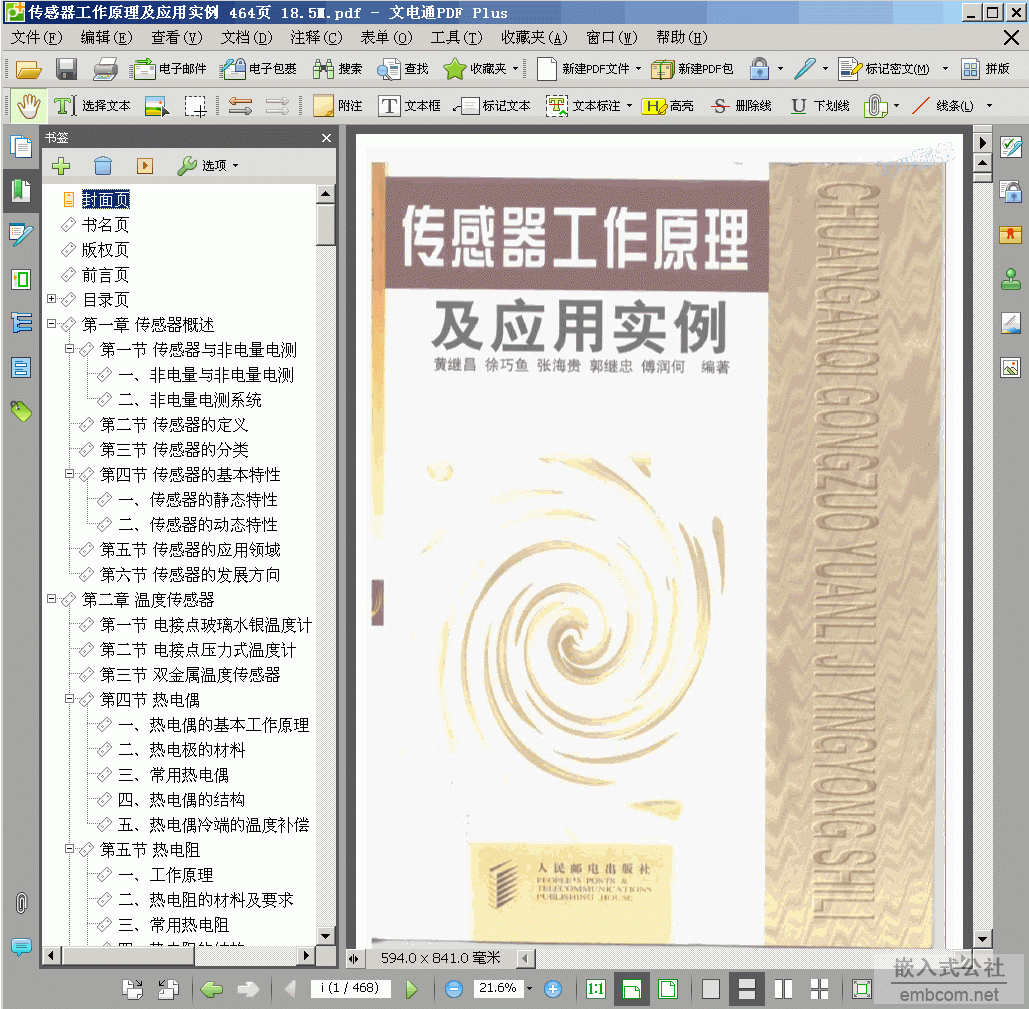Viewport: 1029px width, 1009px height.
Task: Select the marquee snapshot tool
Action: [x=196, y=106]
